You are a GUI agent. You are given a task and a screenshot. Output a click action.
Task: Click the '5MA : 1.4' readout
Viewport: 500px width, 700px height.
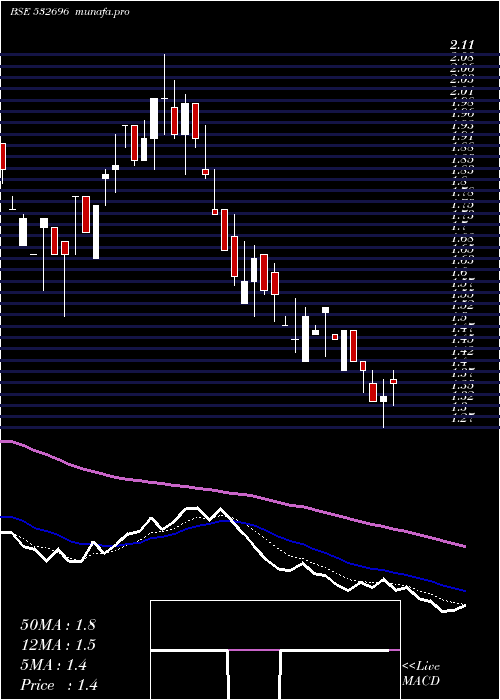coord(54,665)
